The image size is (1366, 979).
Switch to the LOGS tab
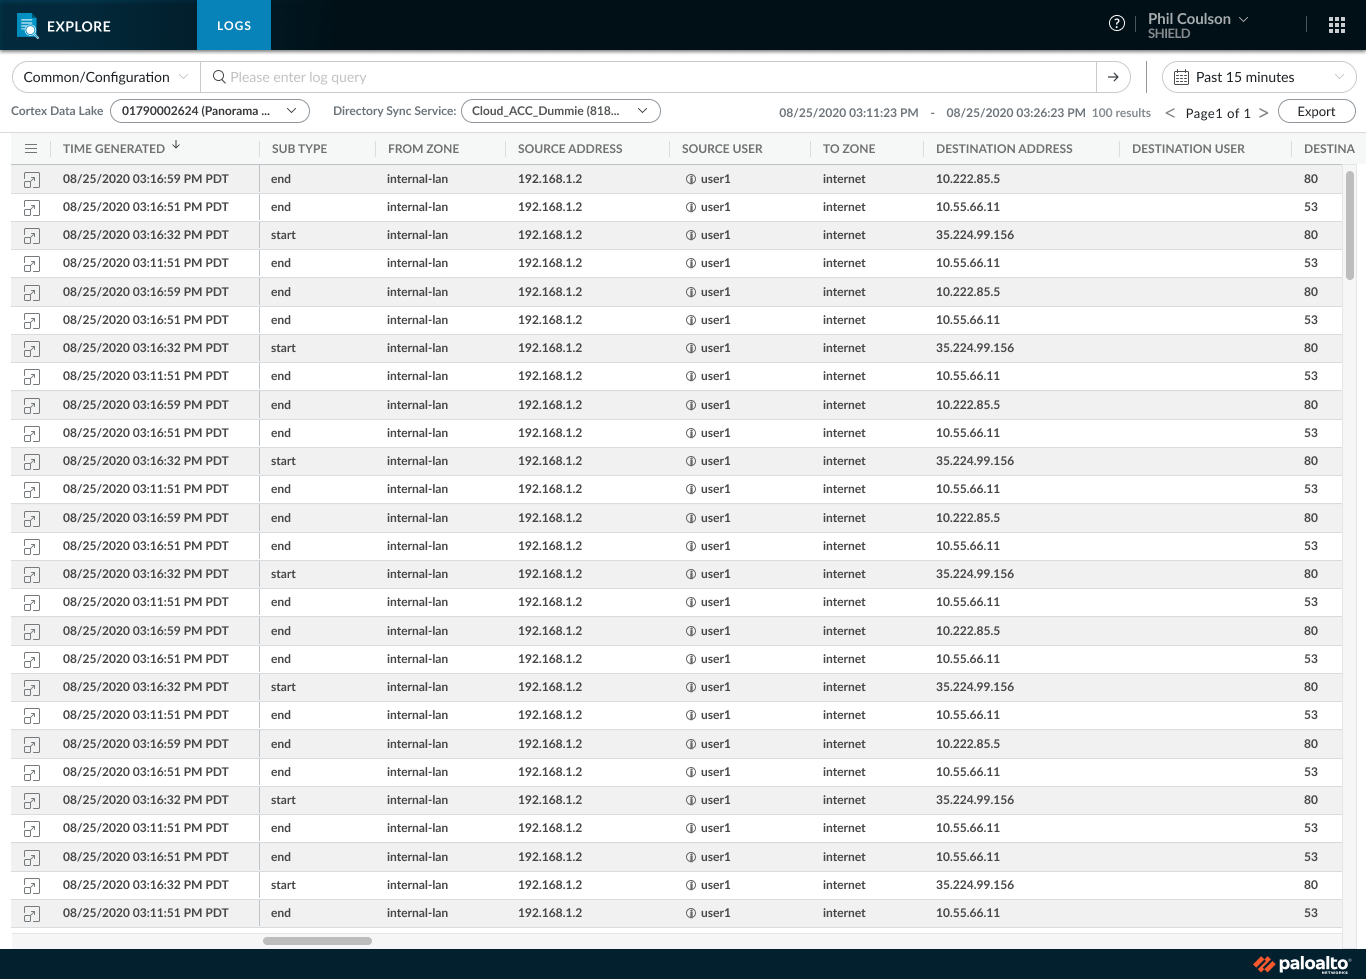pos(234,25)
